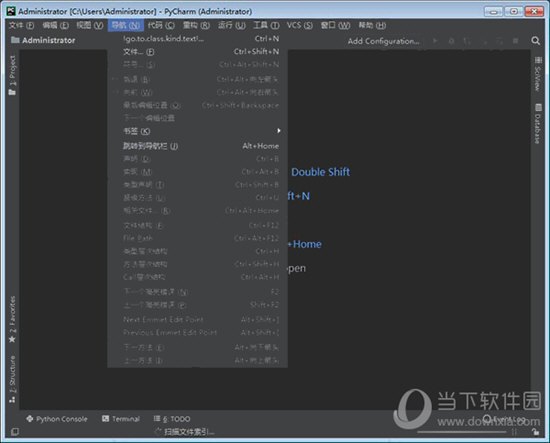Open the Database right side panel
Screen dimensions: 550x443
pyautogui.click(x=537, y=123)
